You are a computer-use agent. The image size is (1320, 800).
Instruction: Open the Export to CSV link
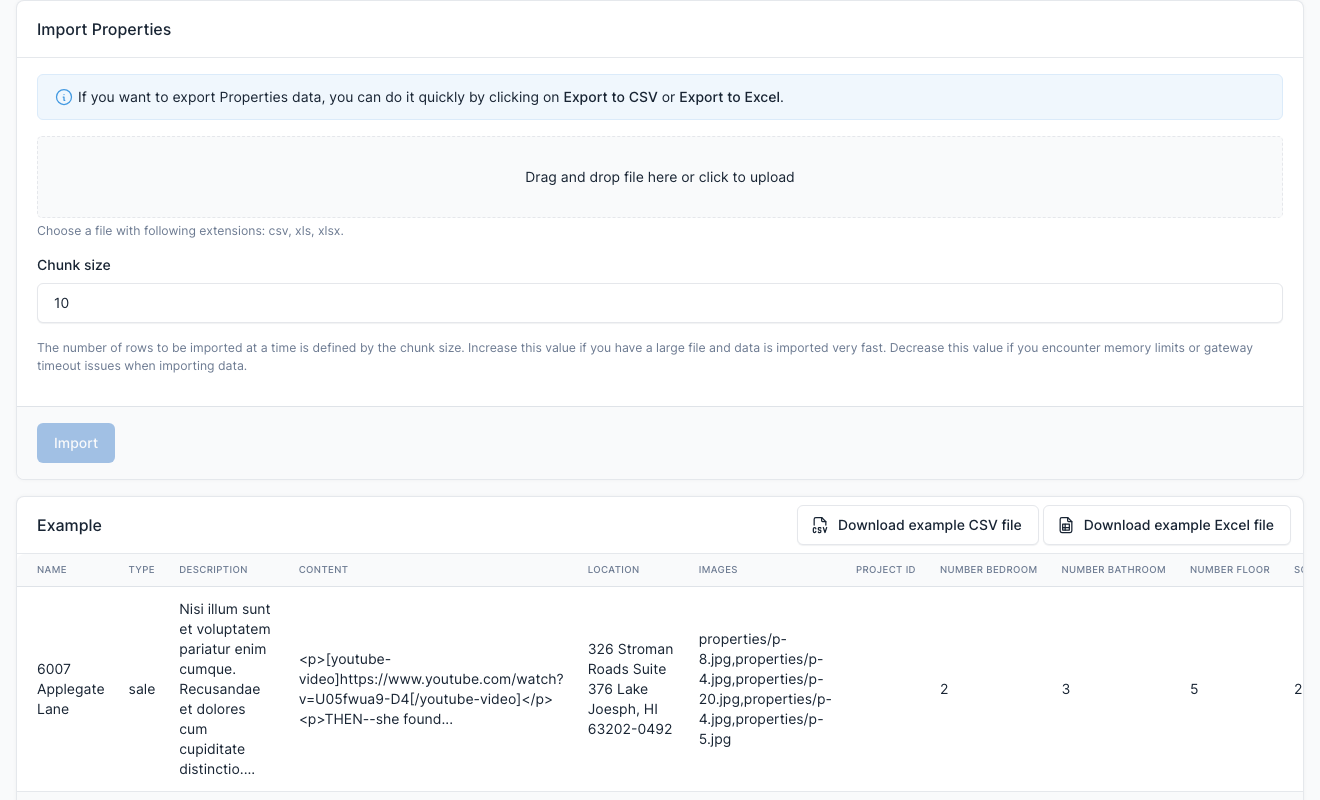610,97
